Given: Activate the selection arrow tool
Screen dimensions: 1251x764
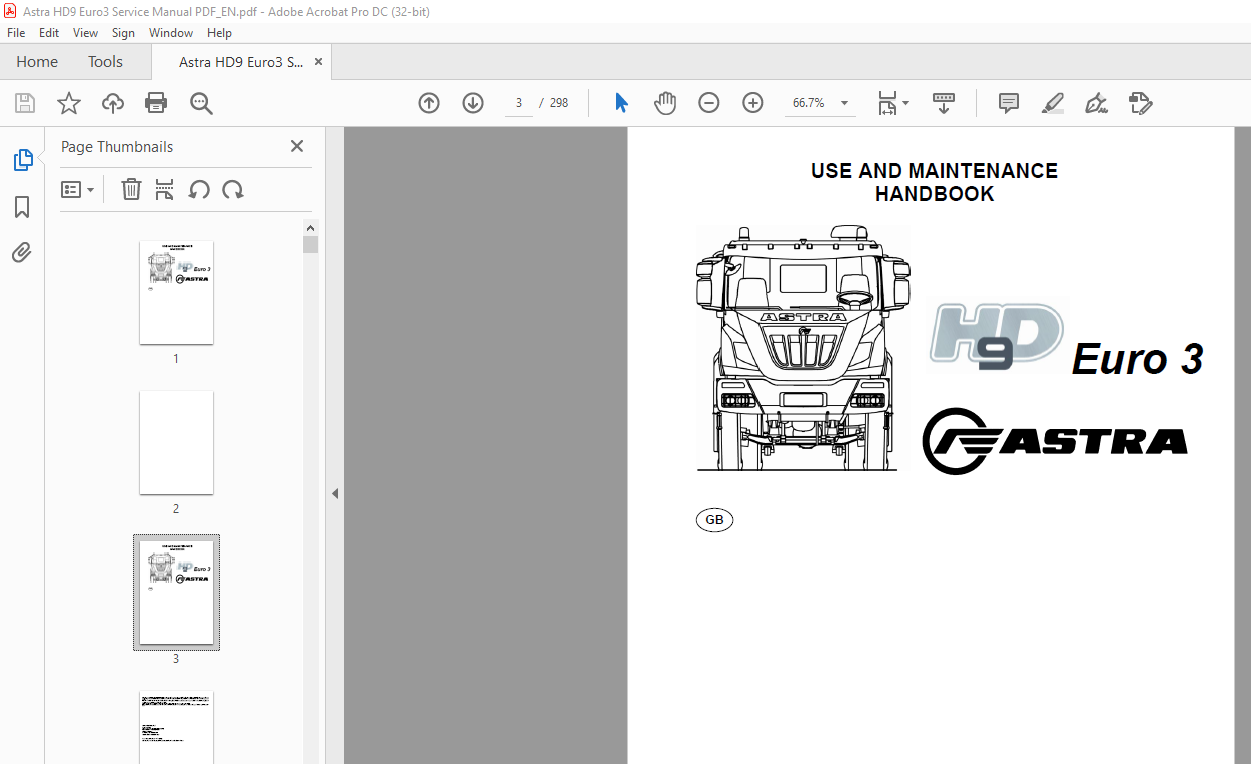Looking at the screenshot, I should (x=621, y=103).
